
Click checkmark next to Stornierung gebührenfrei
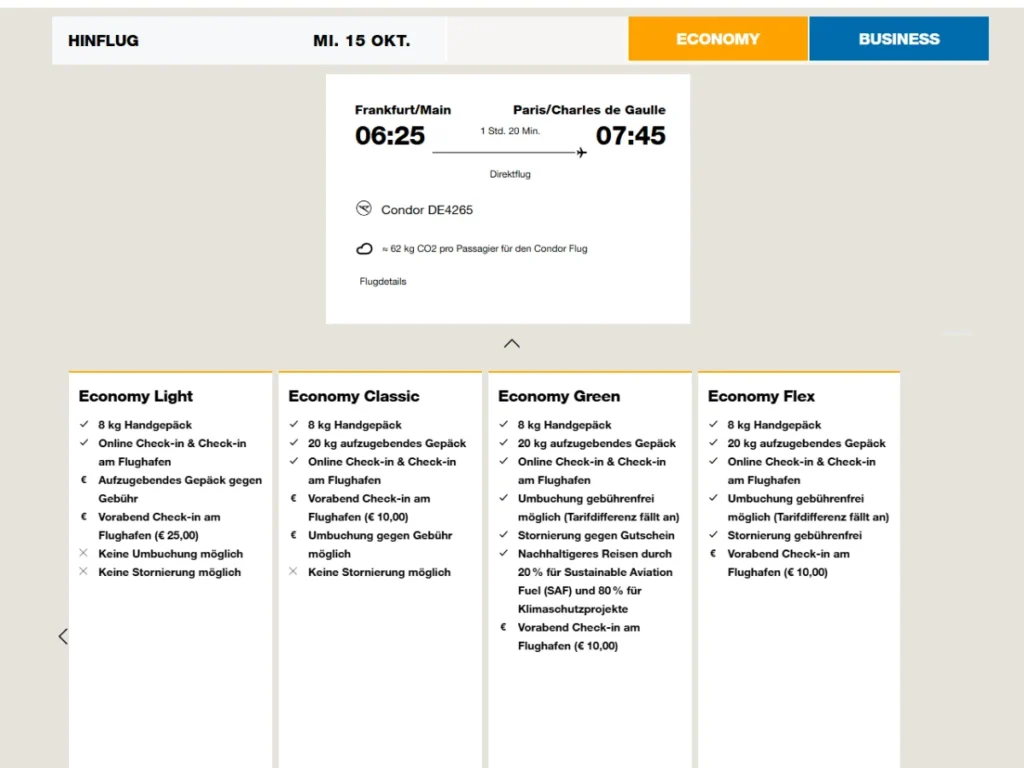[714, 535]
